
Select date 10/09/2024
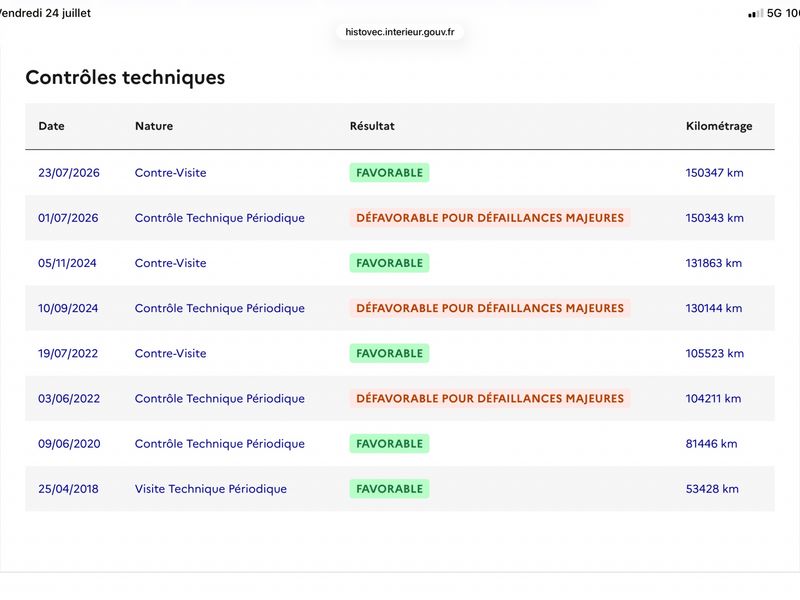click(68, 308)
